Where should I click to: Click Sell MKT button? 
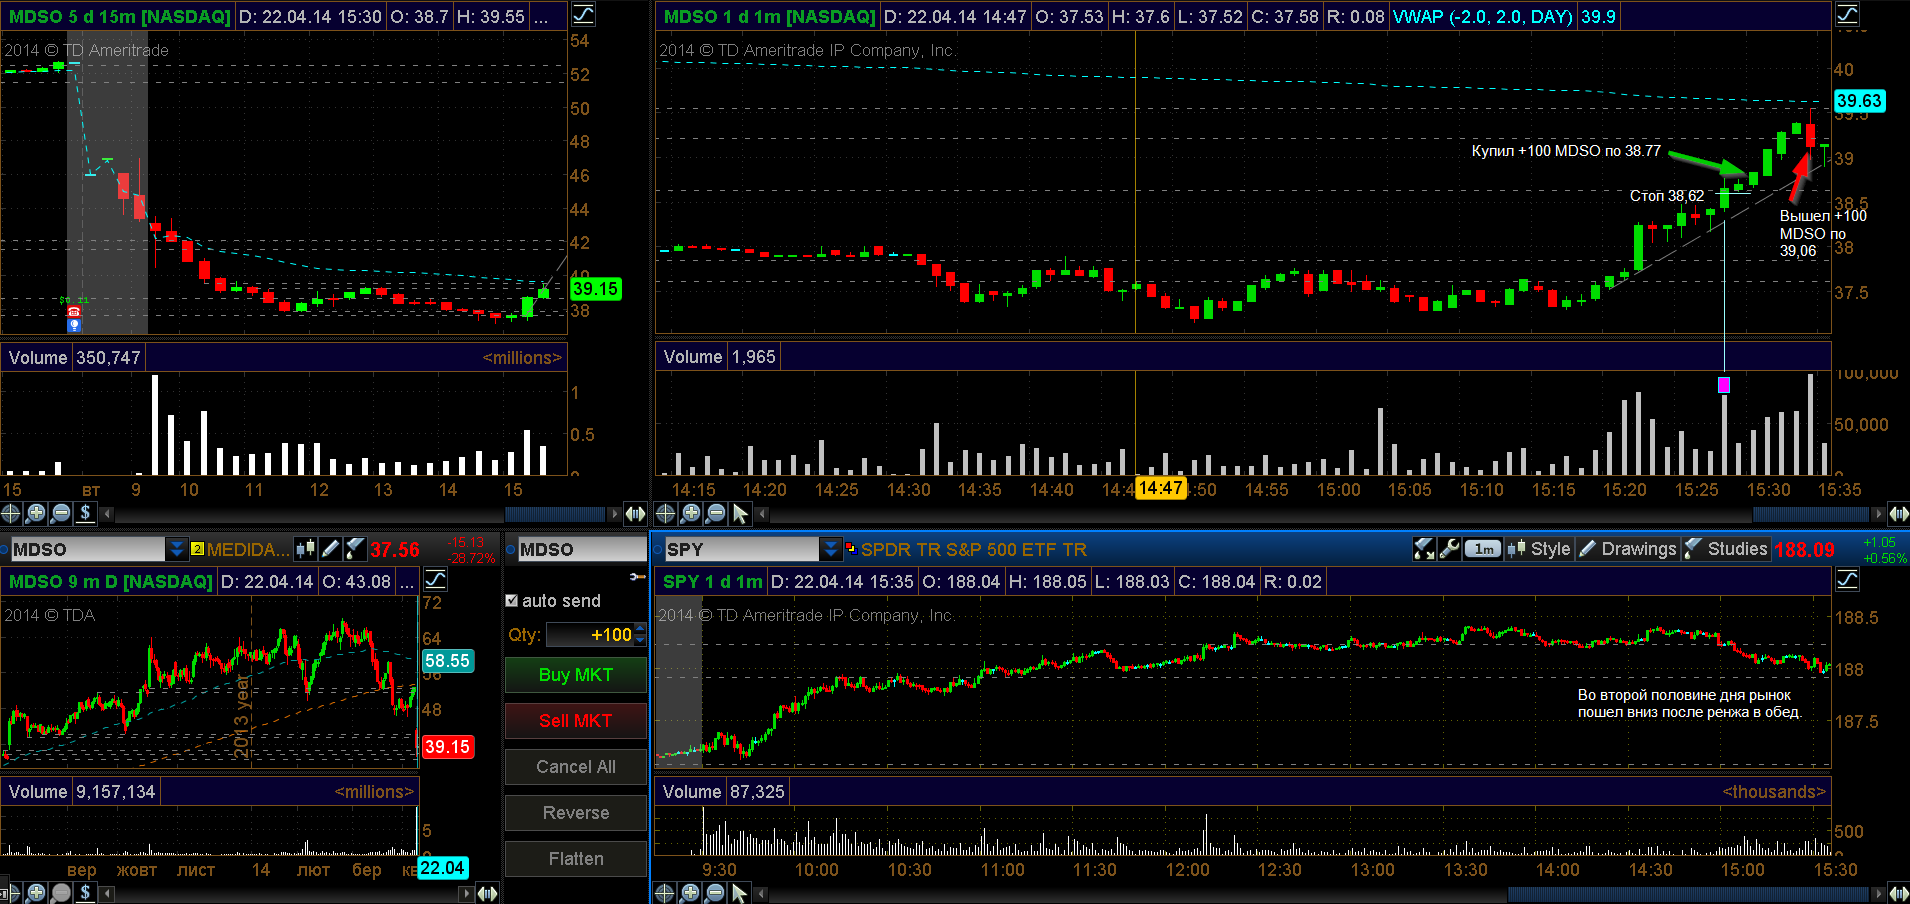[576, 721]
